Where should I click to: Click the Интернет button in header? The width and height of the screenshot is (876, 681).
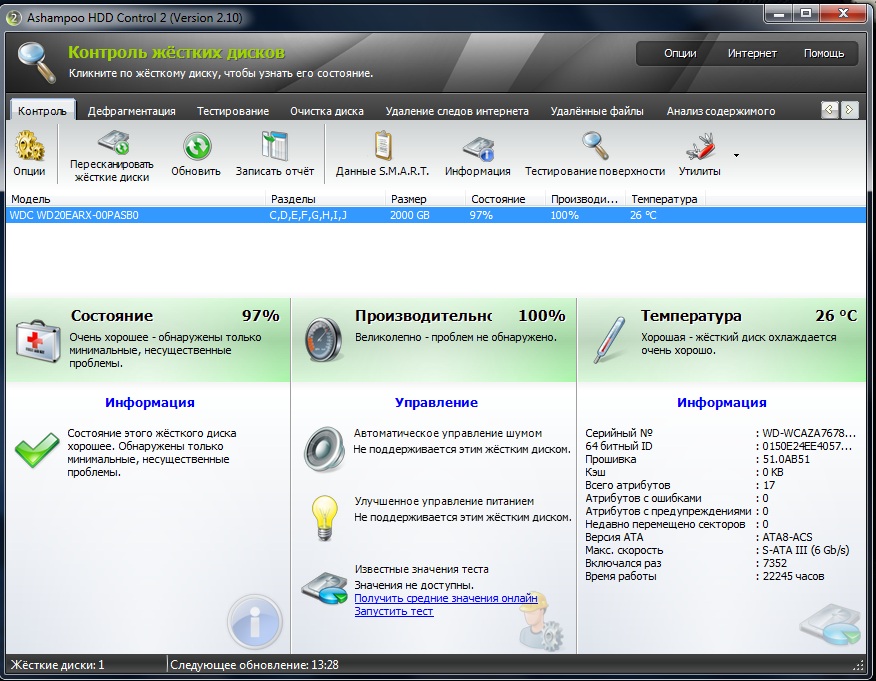pos(752,53)
